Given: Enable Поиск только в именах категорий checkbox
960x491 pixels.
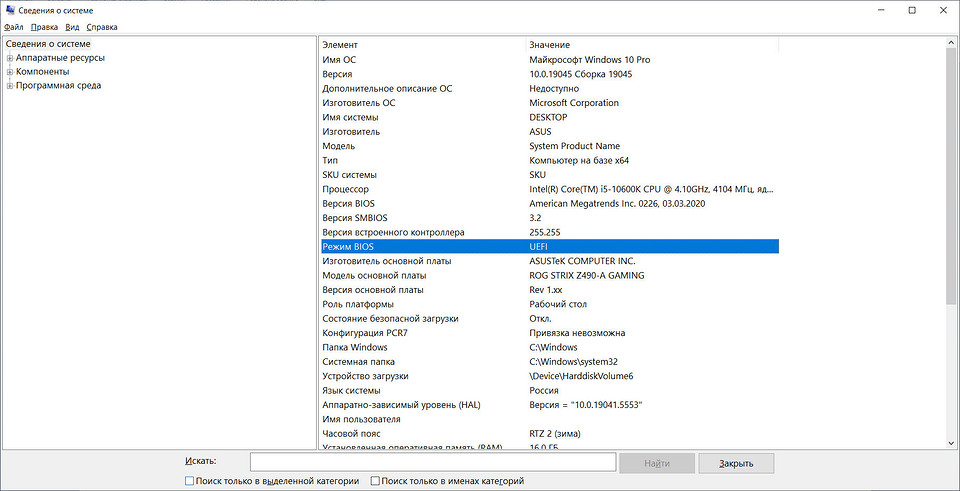Looking at the screenshot, I should tap(375, 481).
